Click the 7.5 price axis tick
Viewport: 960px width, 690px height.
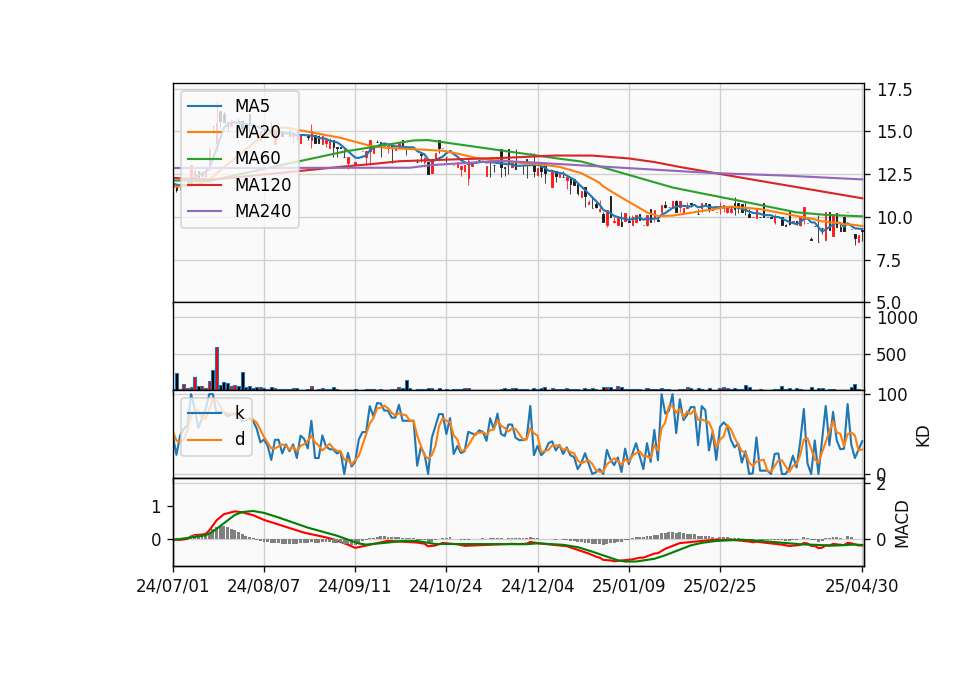889,261
